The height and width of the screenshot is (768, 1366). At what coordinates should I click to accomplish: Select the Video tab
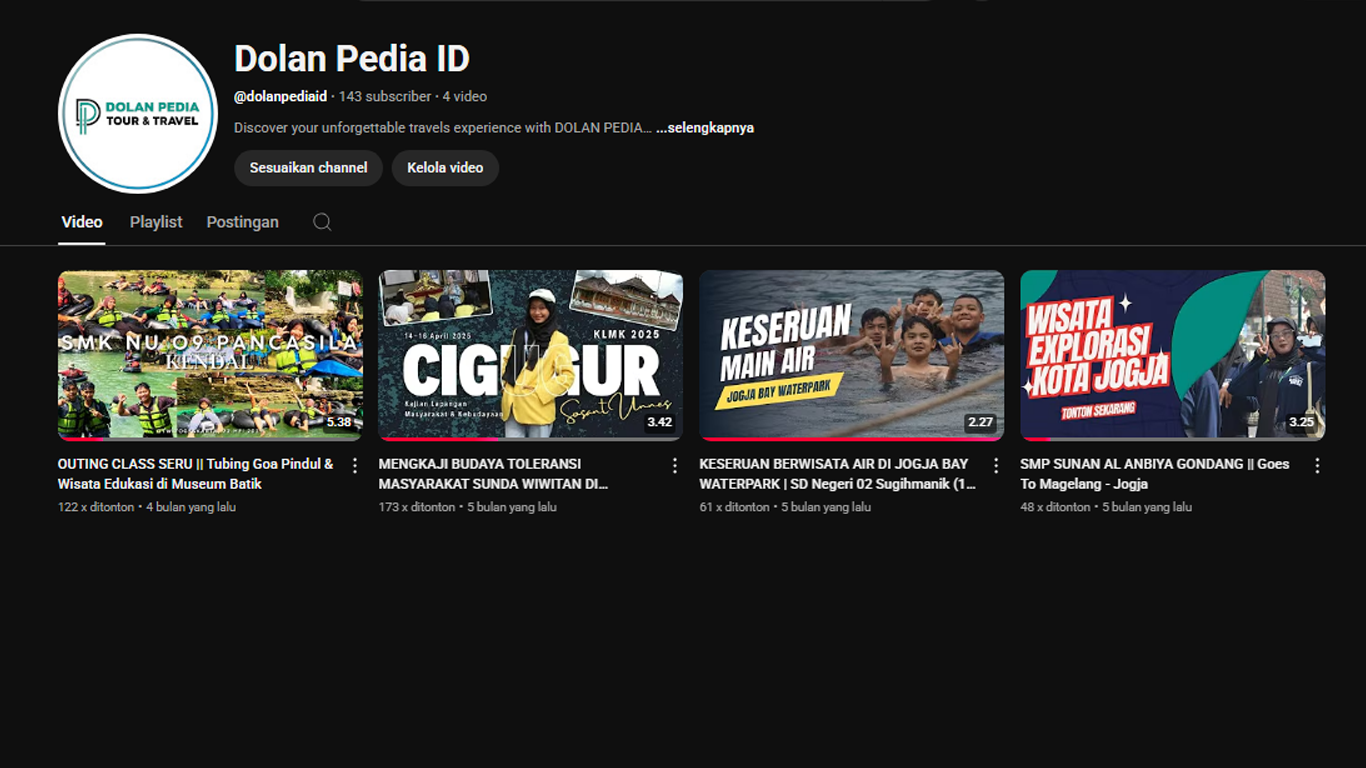click(82, 221)
